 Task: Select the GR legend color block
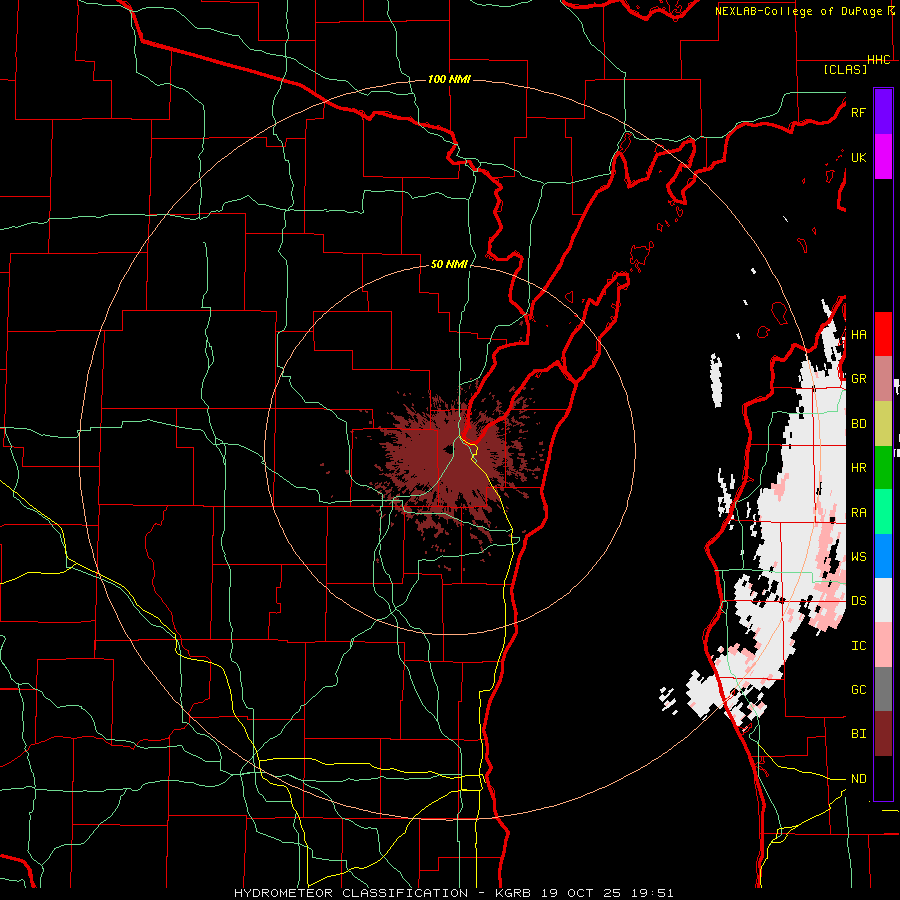pos(883,378)
